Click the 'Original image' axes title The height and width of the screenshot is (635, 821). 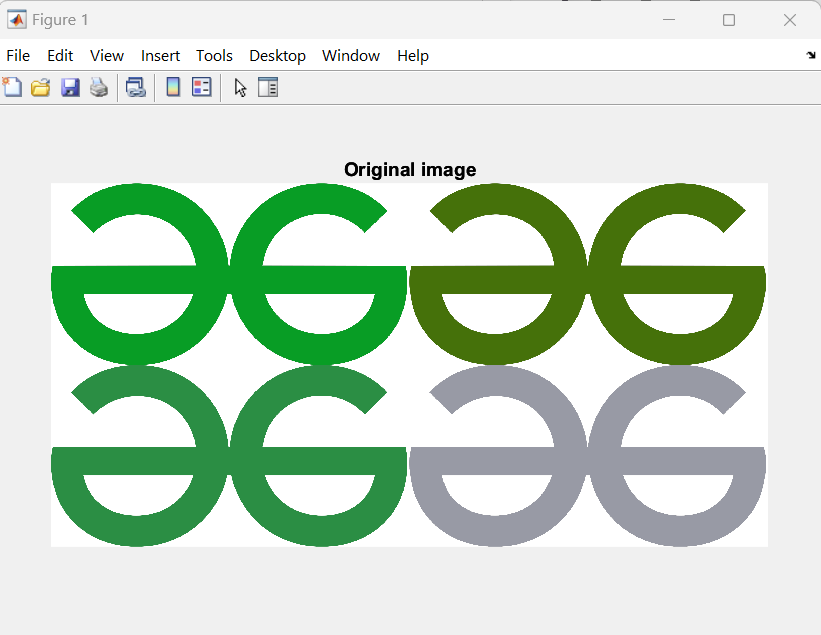click(x=410, y=170)
